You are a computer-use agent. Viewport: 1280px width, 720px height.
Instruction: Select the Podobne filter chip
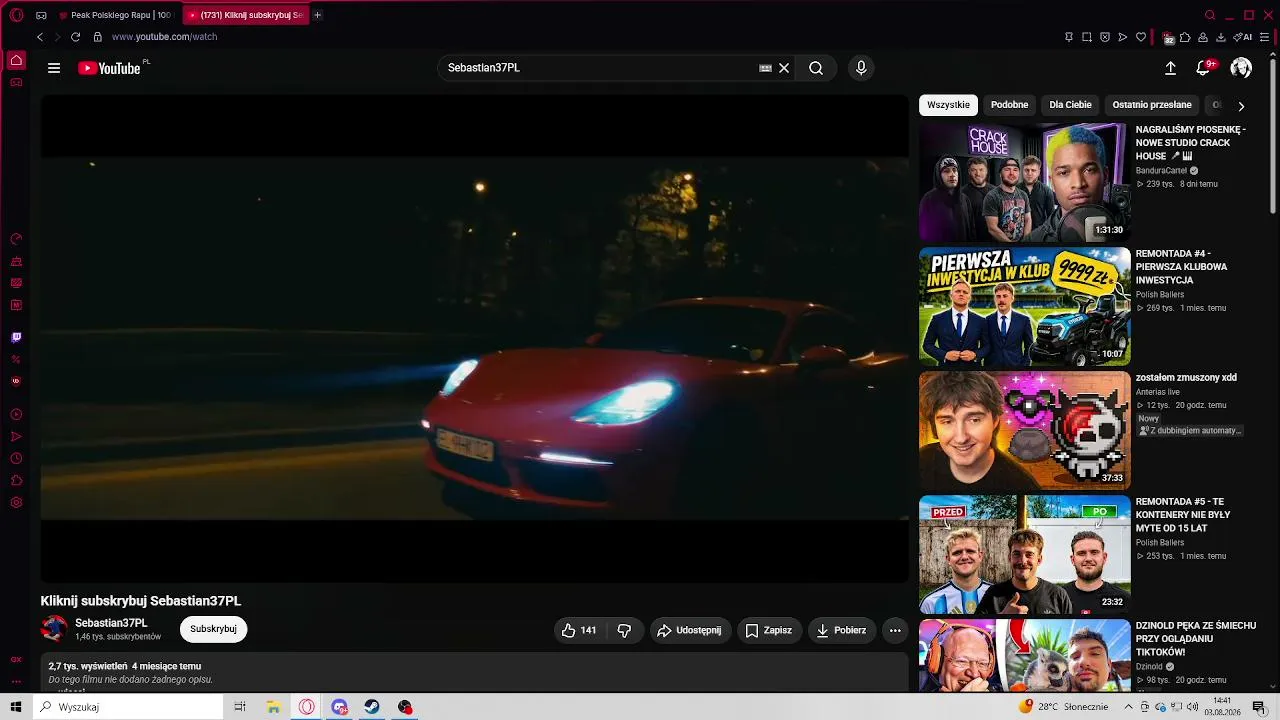1009,105
